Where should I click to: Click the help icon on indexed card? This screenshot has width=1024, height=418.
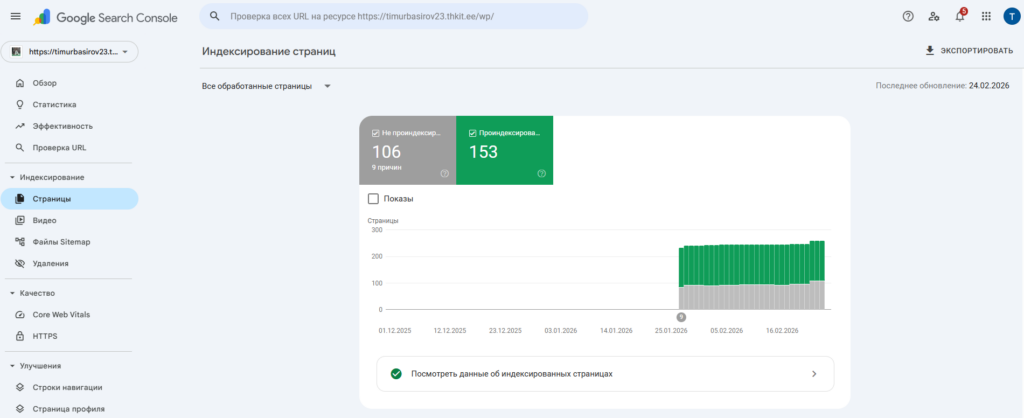point(541,173)
